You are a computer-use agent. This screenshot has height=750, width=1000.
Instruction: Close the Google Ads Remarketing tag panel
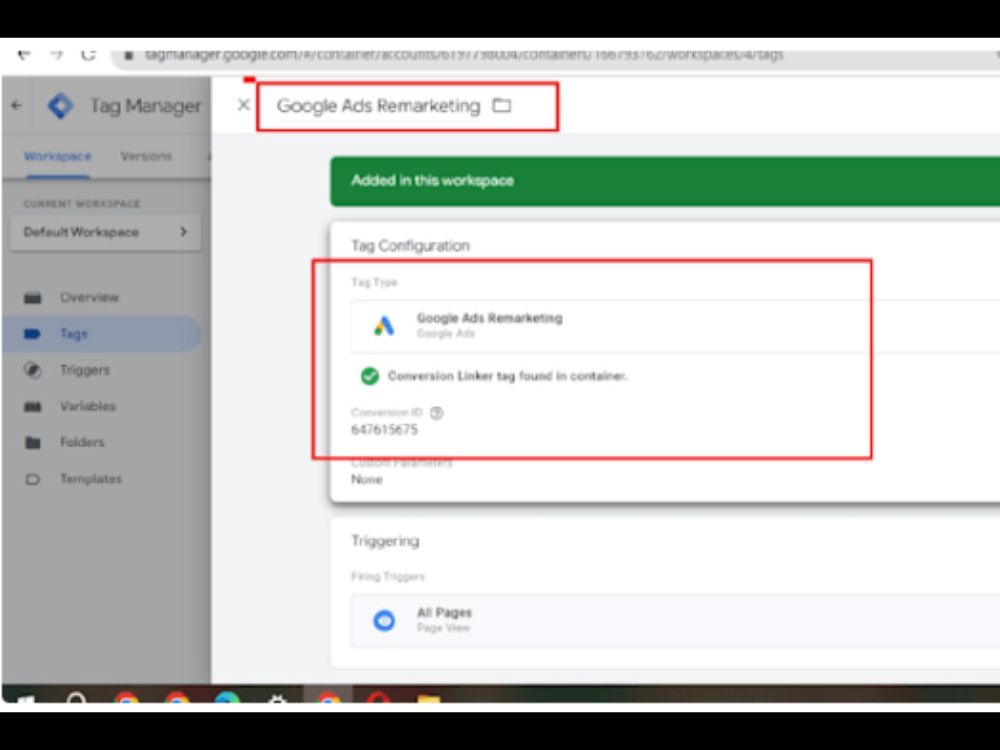[x=243, y=105]
